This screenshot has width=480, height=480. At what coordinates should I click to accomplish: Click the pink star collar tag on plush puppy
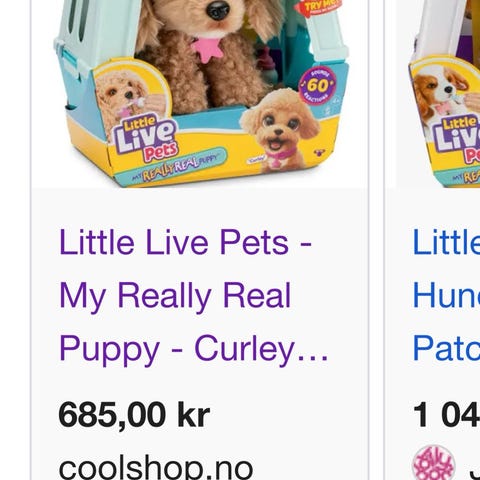pos(207,51)
